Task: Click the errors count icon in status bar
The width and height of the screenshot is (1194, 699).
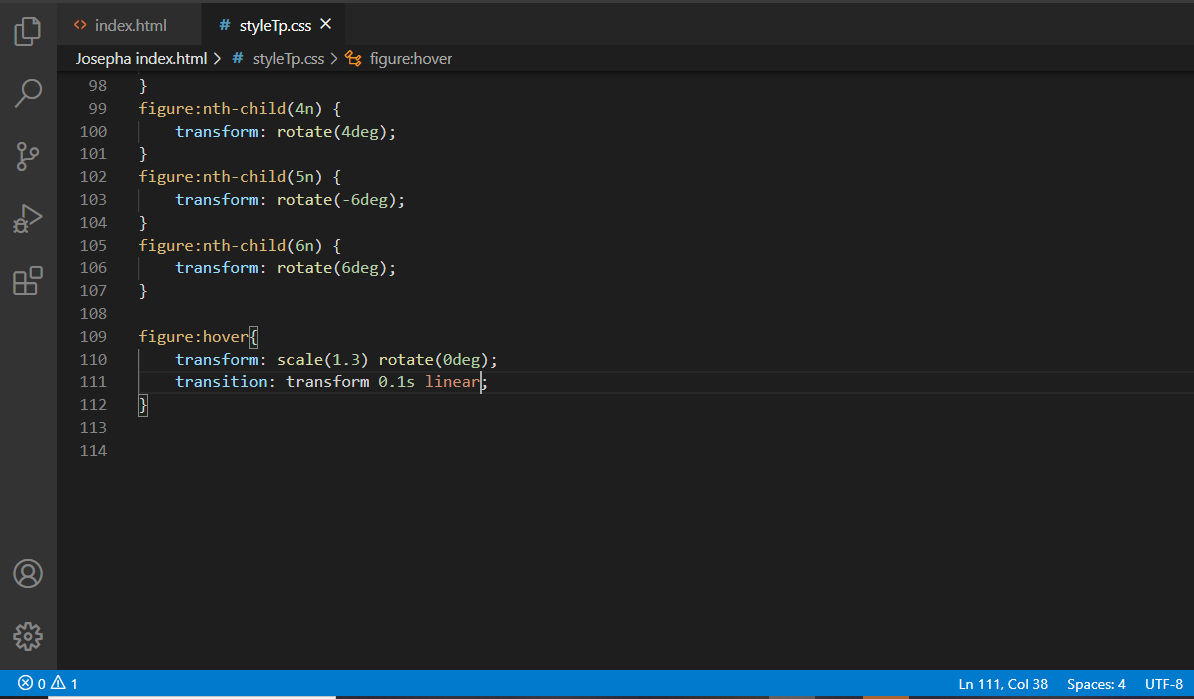Action: pyautogui.click(x=25, y=683)
